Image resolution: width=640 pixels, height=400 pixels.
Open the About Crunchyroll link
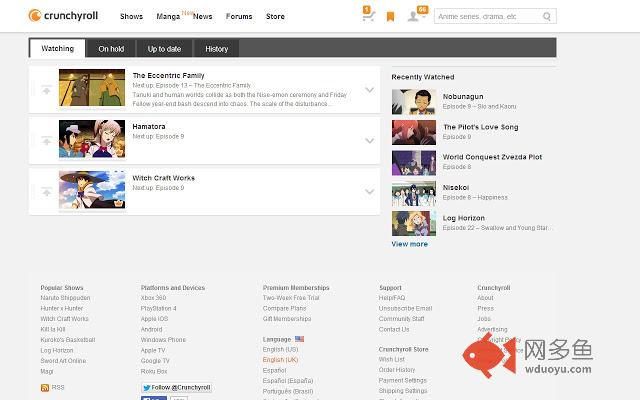tap(485, 298)
